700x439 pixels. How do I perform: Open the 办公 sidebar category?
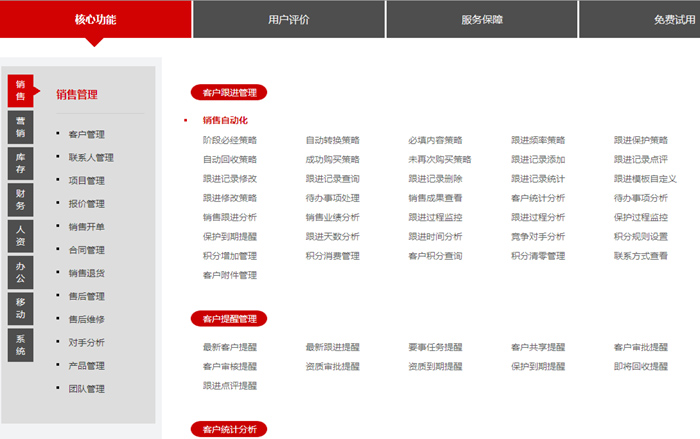21,272
